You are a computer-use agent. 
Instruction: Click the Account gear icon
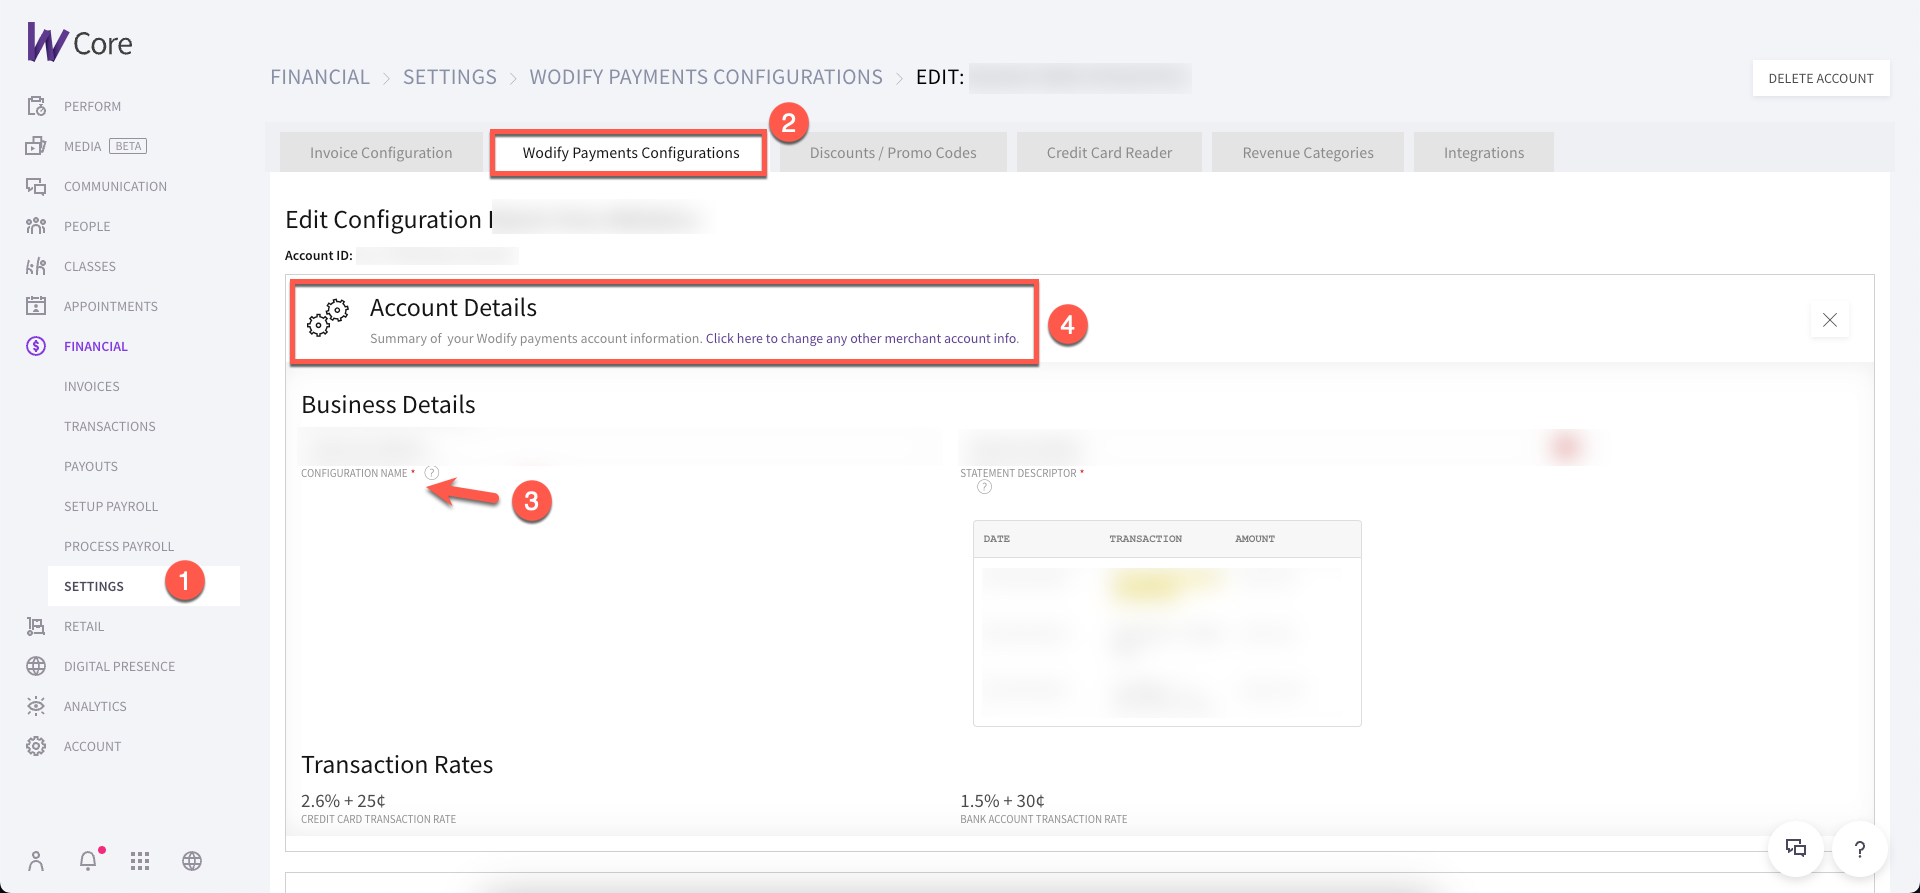(36, 746)
